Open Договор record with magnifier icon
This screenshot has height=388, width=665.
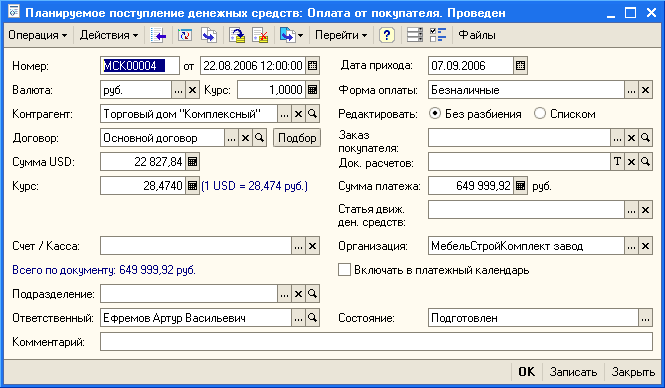[260, 138]
